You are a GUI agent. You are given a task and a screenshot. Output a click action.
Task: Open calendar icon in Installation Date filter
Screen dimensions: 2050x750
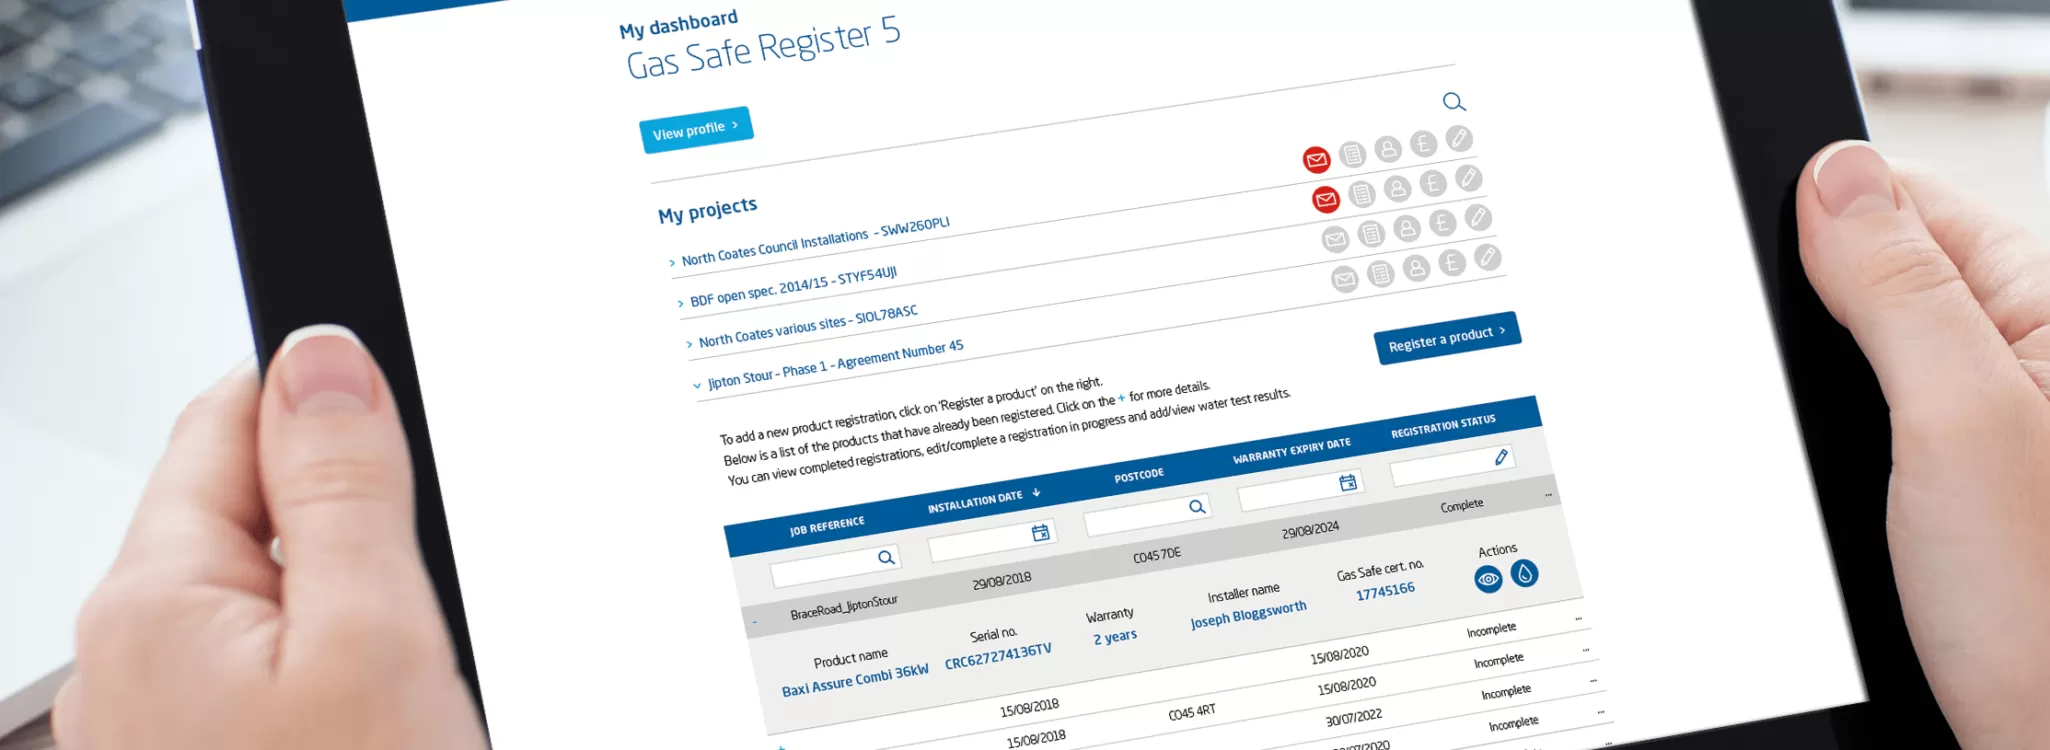point(1041,532)
